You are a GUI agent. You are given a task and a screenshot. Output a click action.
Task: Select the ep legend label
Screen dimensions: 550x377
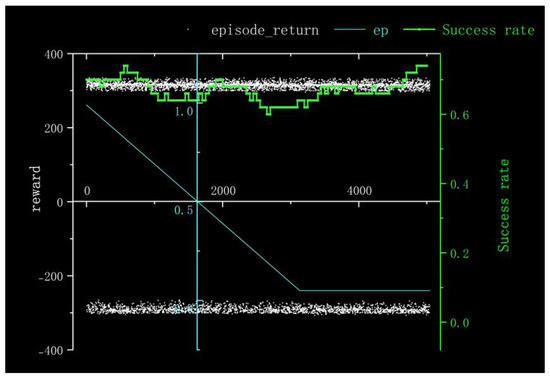point(381,31)
